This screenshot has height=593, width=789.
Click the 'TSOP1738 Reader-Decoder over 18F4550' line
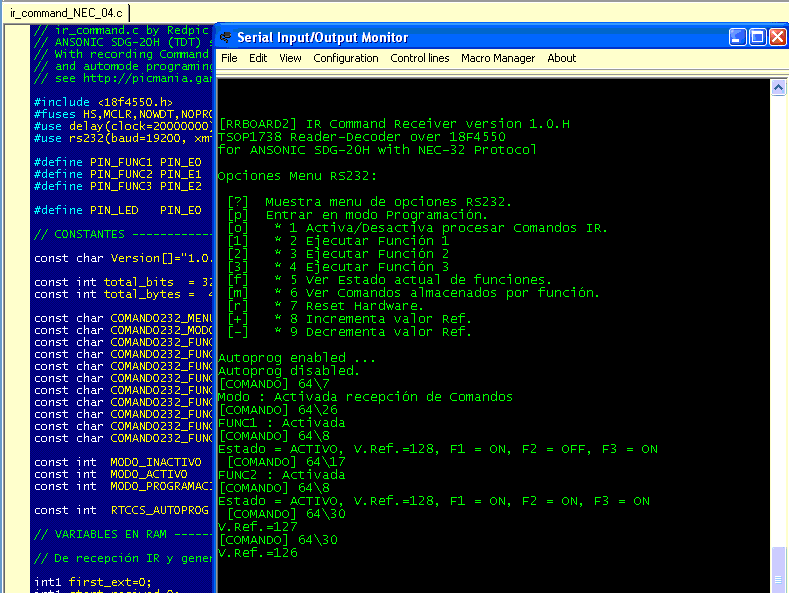362,137
